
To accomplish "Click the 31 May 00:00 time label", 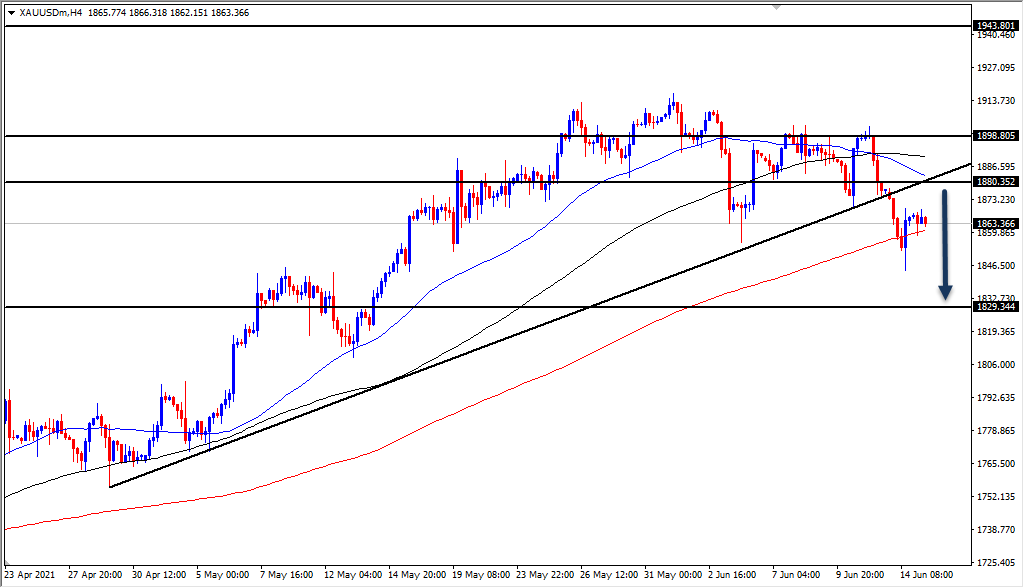I will coord(673,575).
